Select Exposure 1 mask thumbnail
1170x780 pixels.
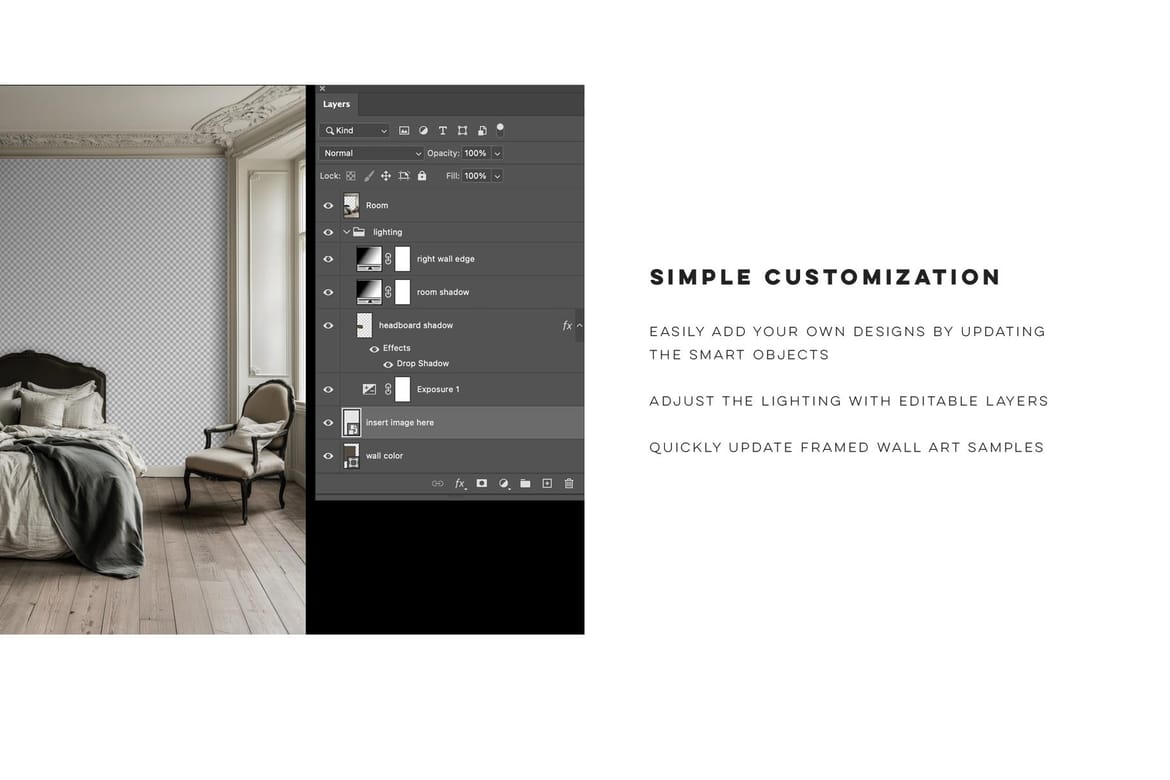point(402,389)
